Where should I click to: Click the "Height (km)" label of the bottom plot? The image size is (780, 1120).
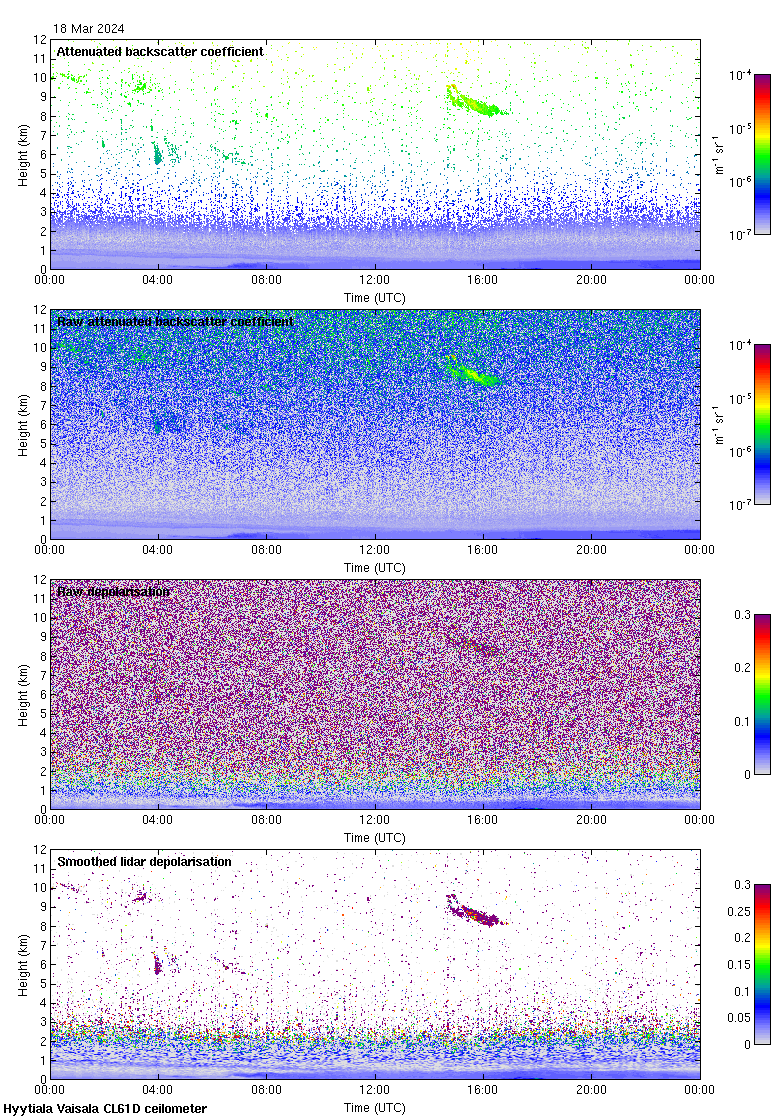(23, 964)
